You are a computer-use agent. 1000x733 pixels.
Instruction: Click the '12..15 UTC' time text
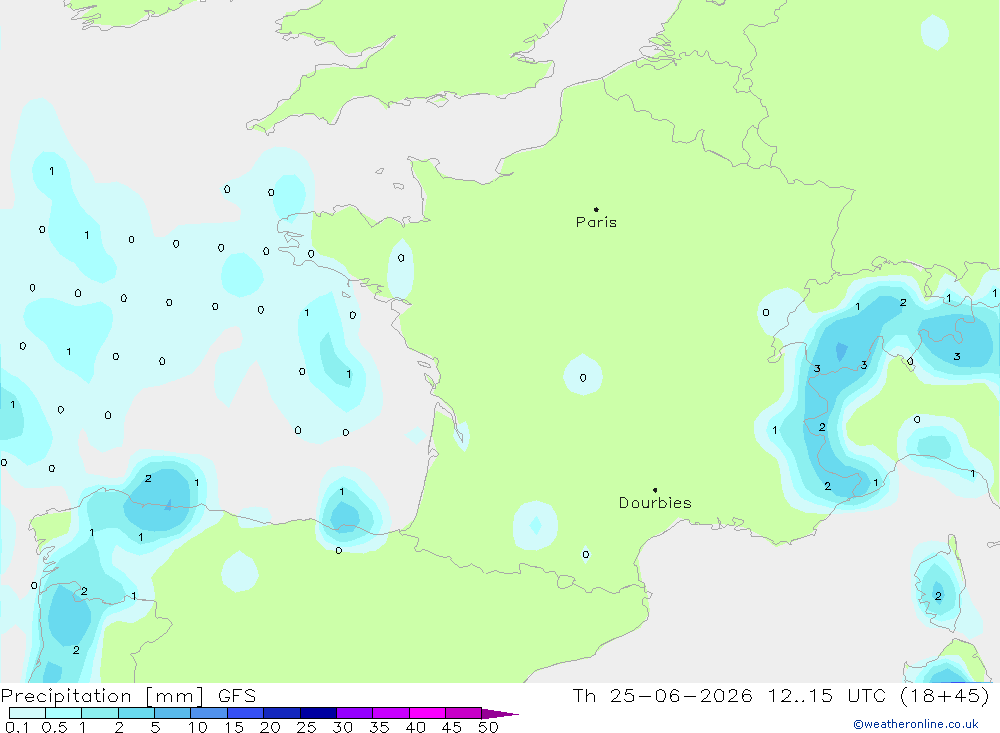828,695
